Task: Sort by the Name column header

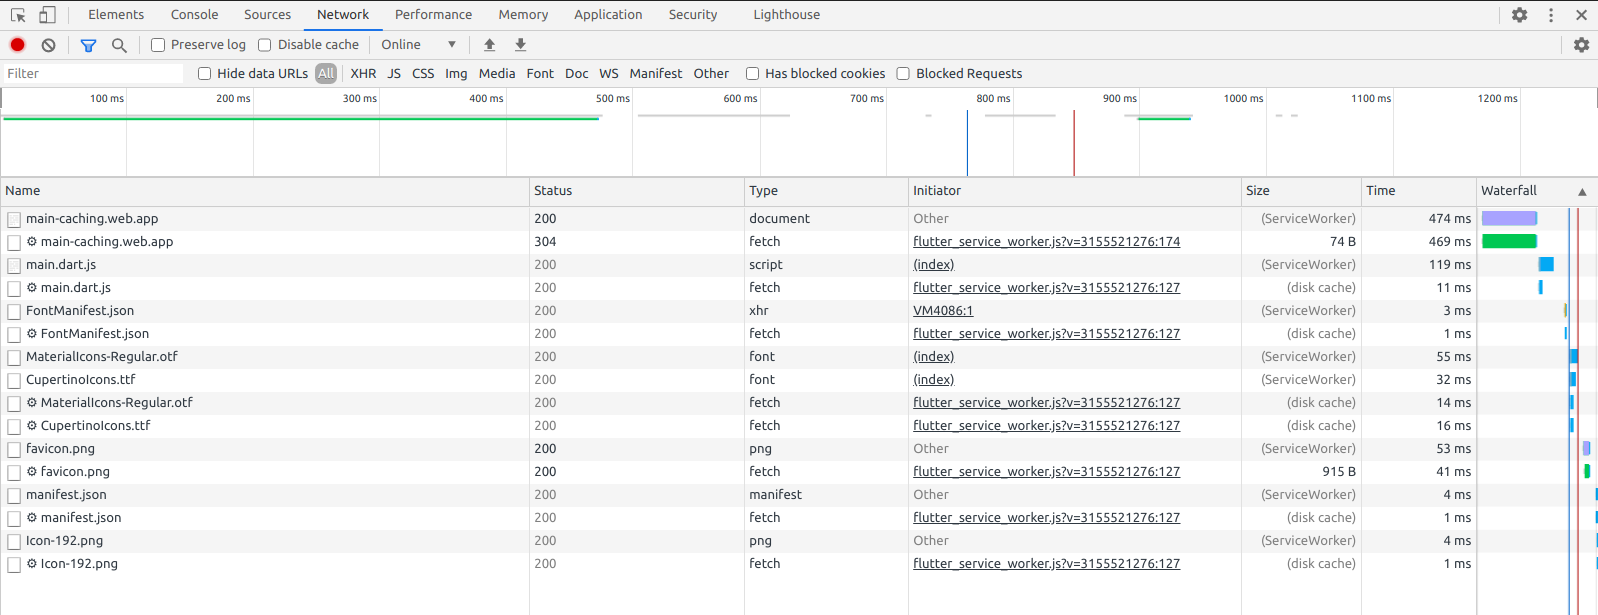Action: 264,191
